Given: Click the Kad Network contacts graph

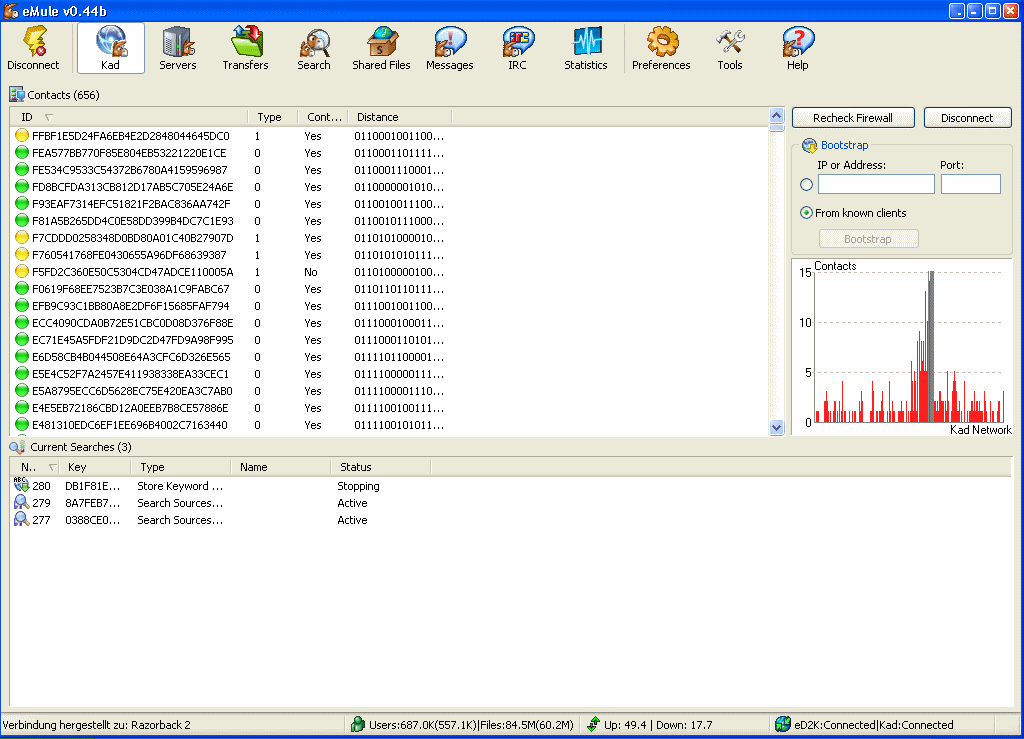Looking at the screenshot, I should coord(902,347).
